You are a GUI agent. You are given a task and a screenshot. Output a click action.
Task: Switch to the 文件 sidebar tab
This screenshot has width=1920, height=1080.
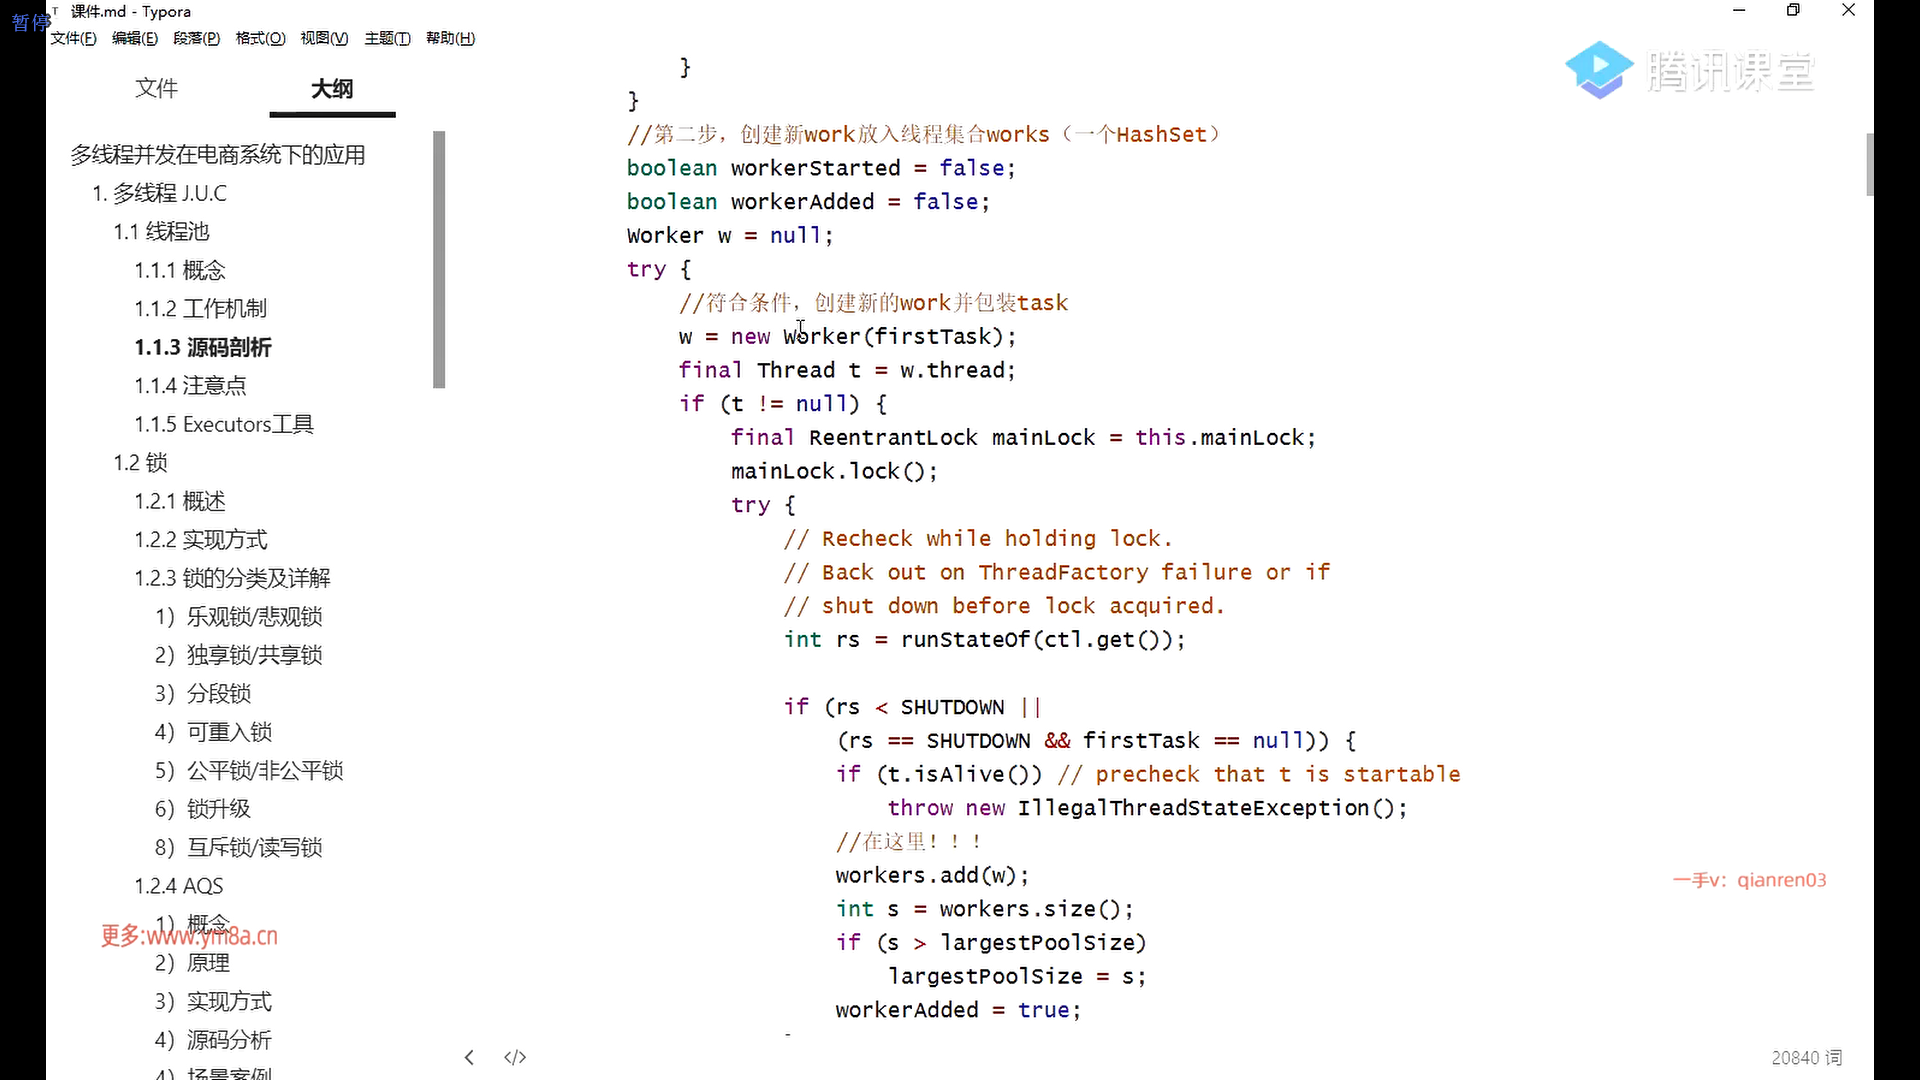156,88
